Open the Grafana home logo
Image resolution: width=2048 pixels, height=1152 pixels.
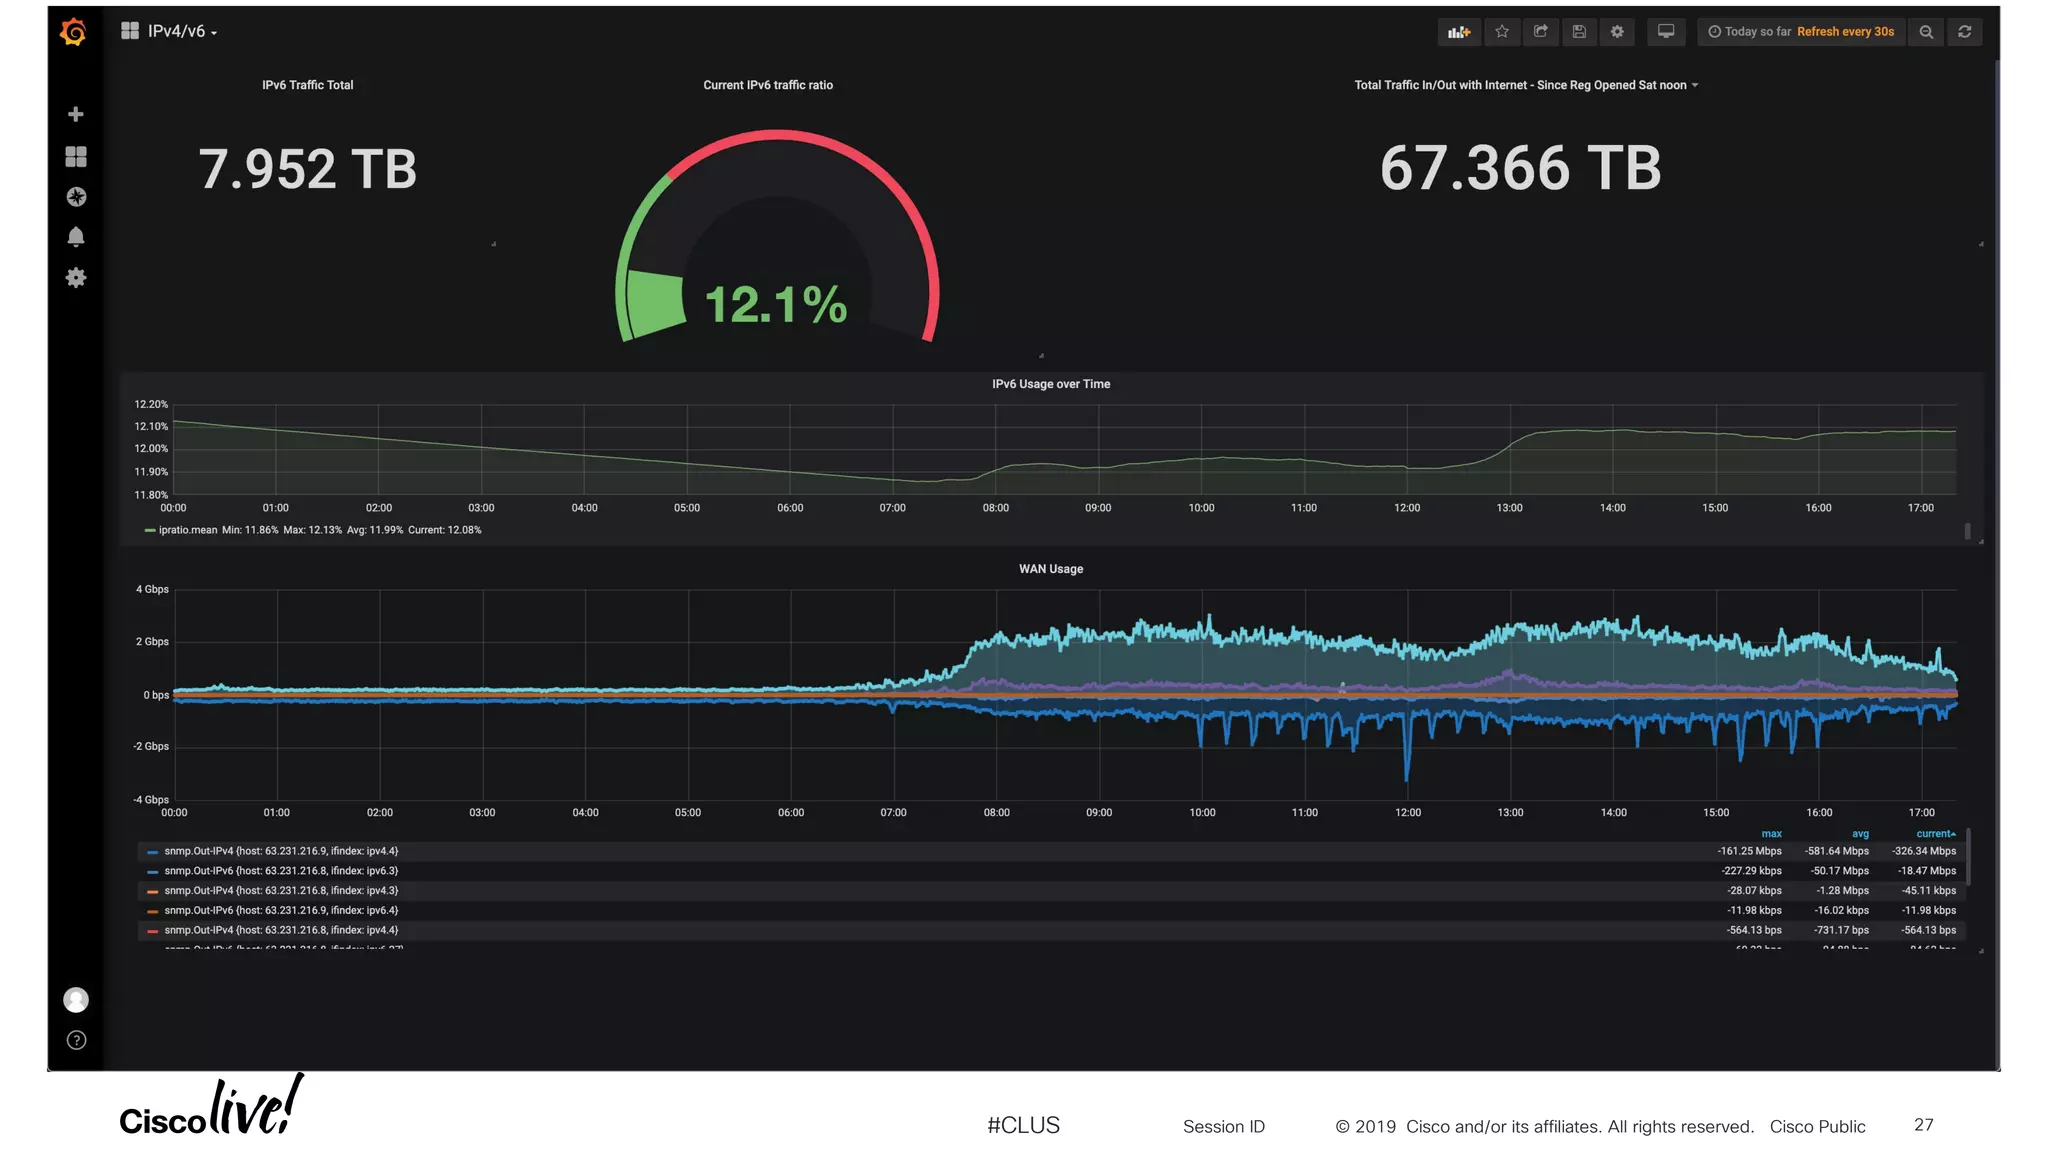(x=74, y=32)
